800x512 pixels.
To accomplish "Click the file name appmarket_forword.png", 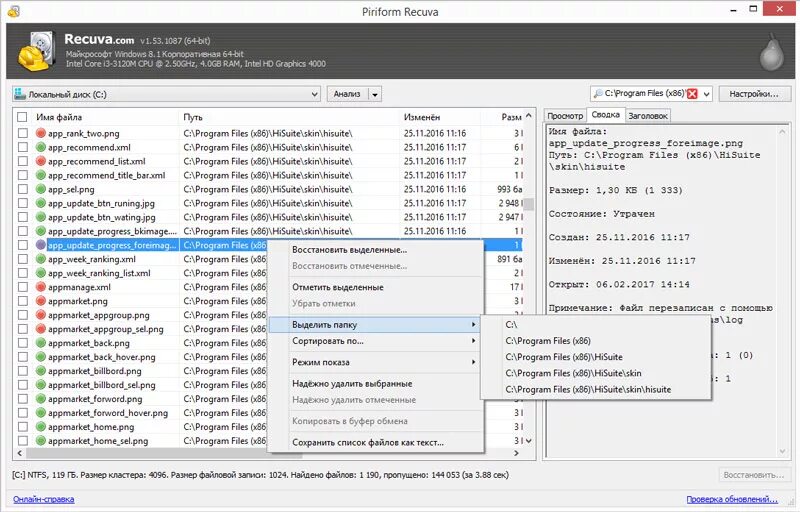I will point(95,399).
